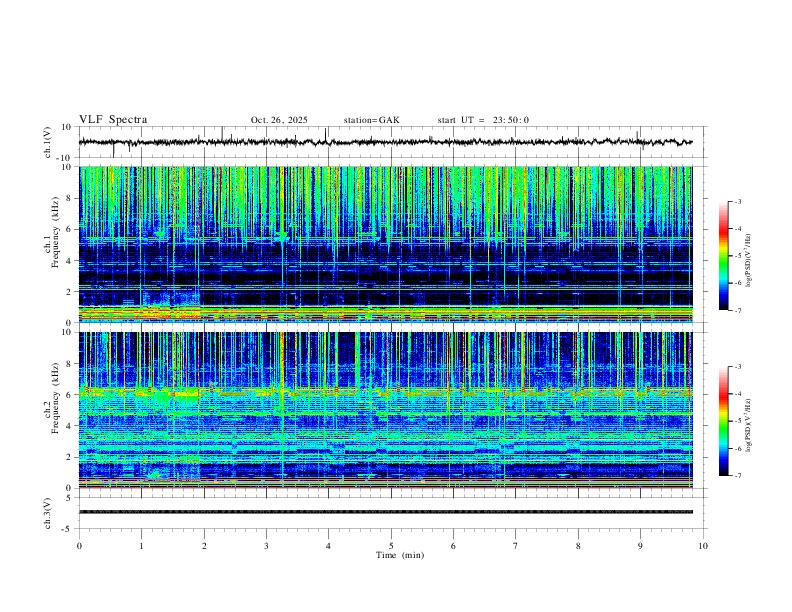Click time axis tick label "10"
The height and width of the screenshot is (612, 792).
coord(703,546)
